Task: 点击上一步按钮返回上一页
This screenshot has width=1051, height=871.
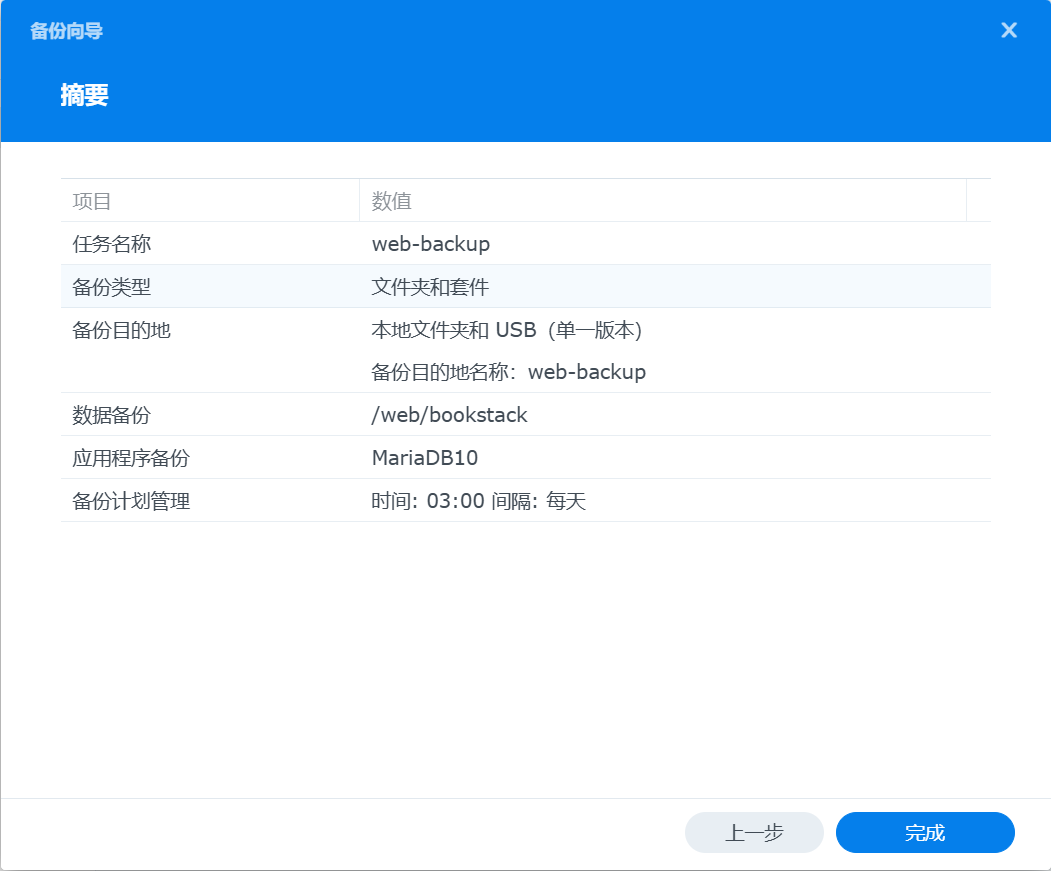Action: tap(754, 832)
